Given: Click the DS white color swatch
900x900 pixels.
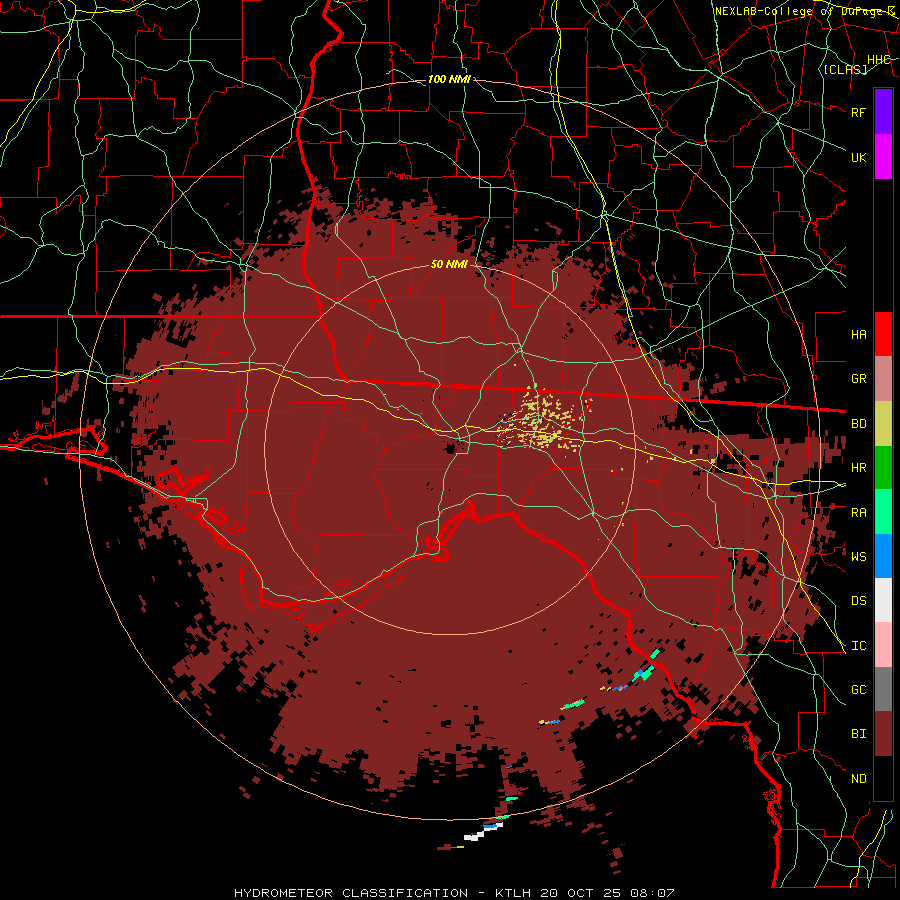Looking at the screenshot, I should [x=883, y=600].
